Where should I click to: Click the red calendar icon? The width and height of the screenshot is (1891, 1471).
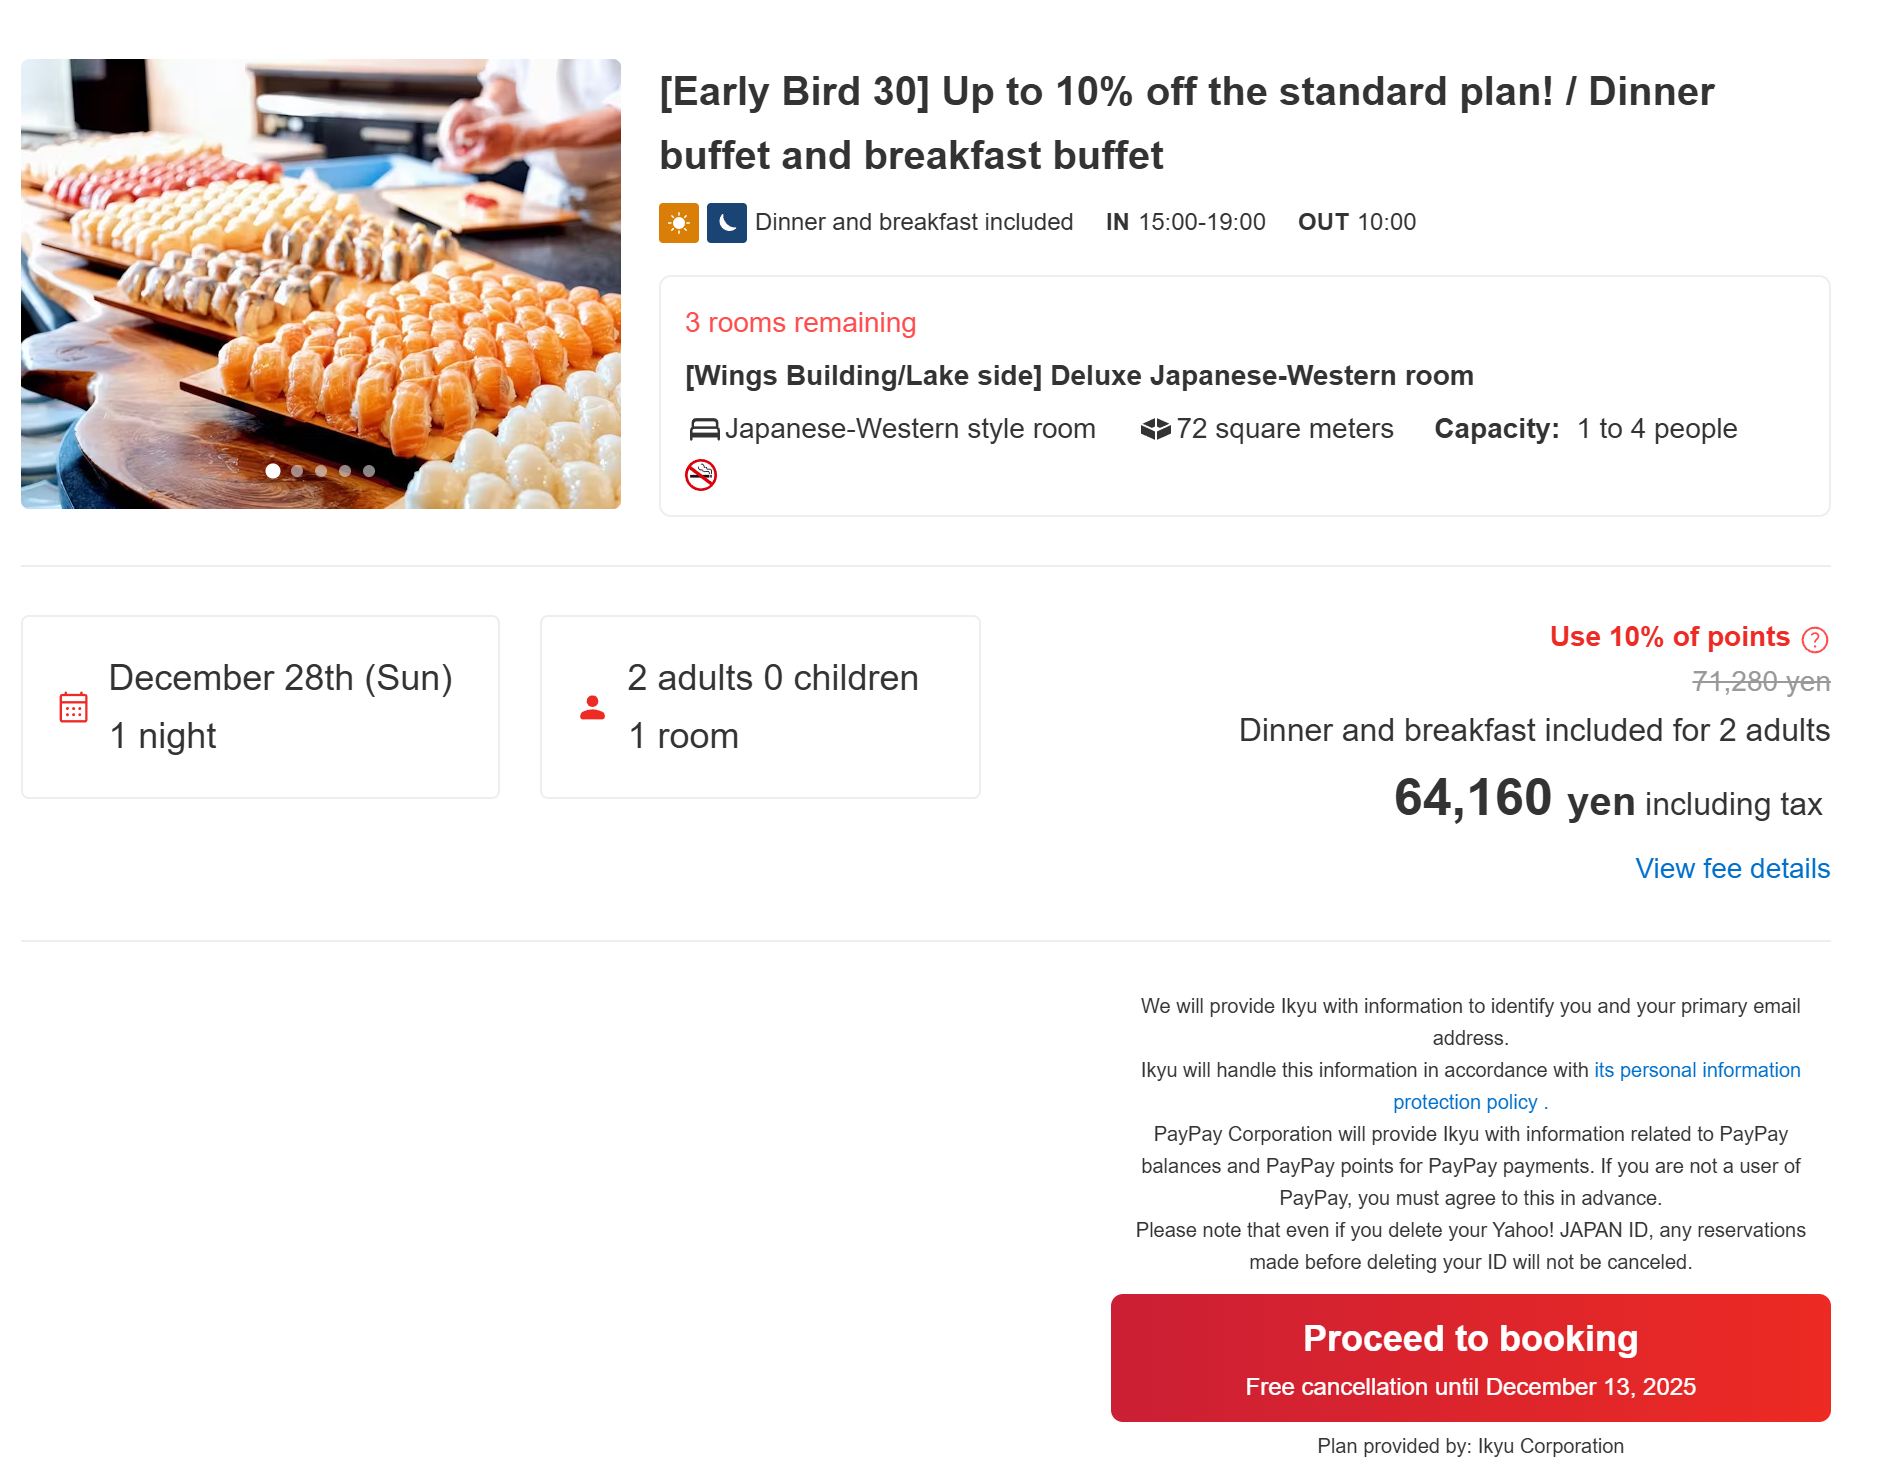pyautogui.click(x=74, y=707)
